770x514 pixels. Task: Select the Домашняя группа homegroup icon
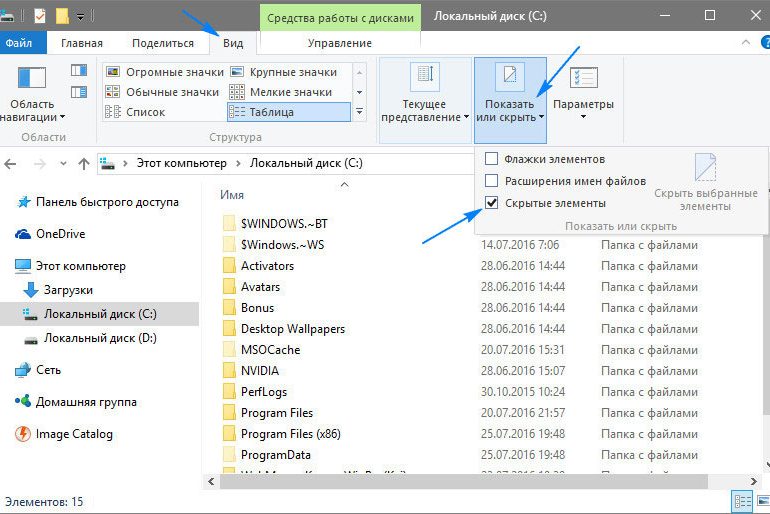click(23, 402)
